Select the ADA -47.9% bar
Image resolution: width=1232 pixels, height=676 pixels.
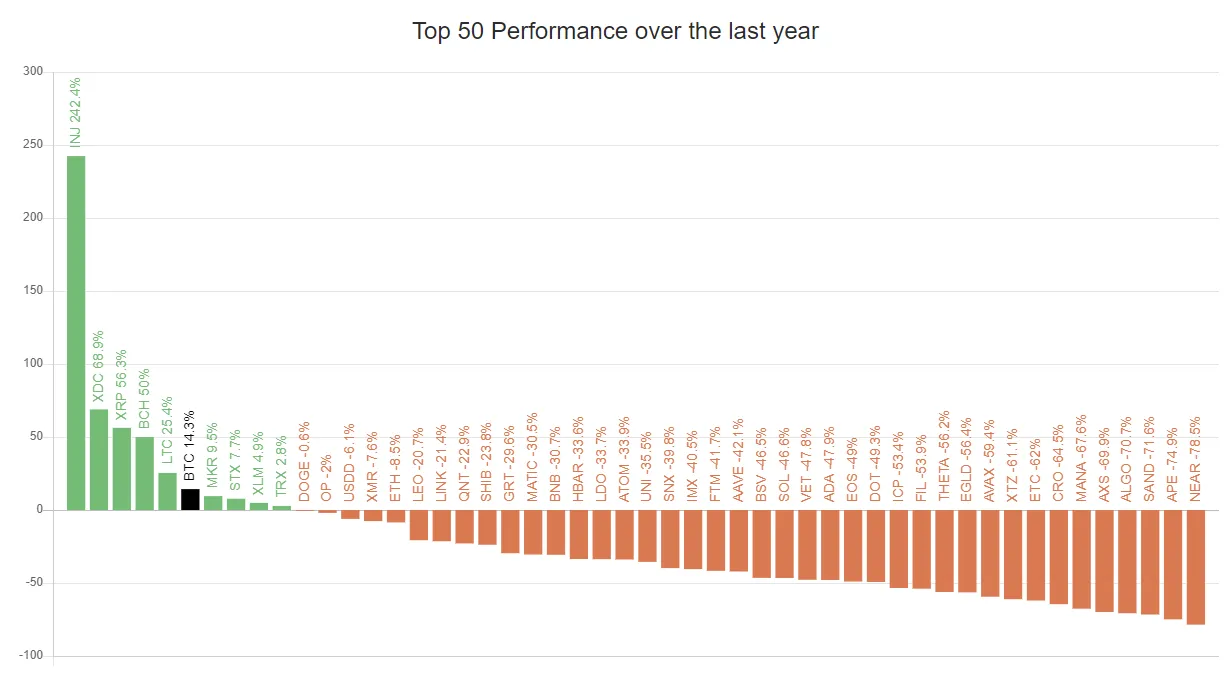830,545
